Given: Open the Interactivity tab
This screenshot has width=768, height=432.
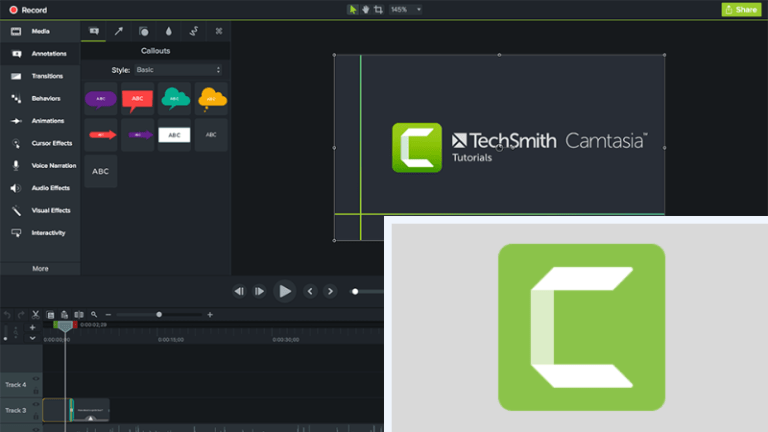Looking at the screenshot, I should pos(40,233).
